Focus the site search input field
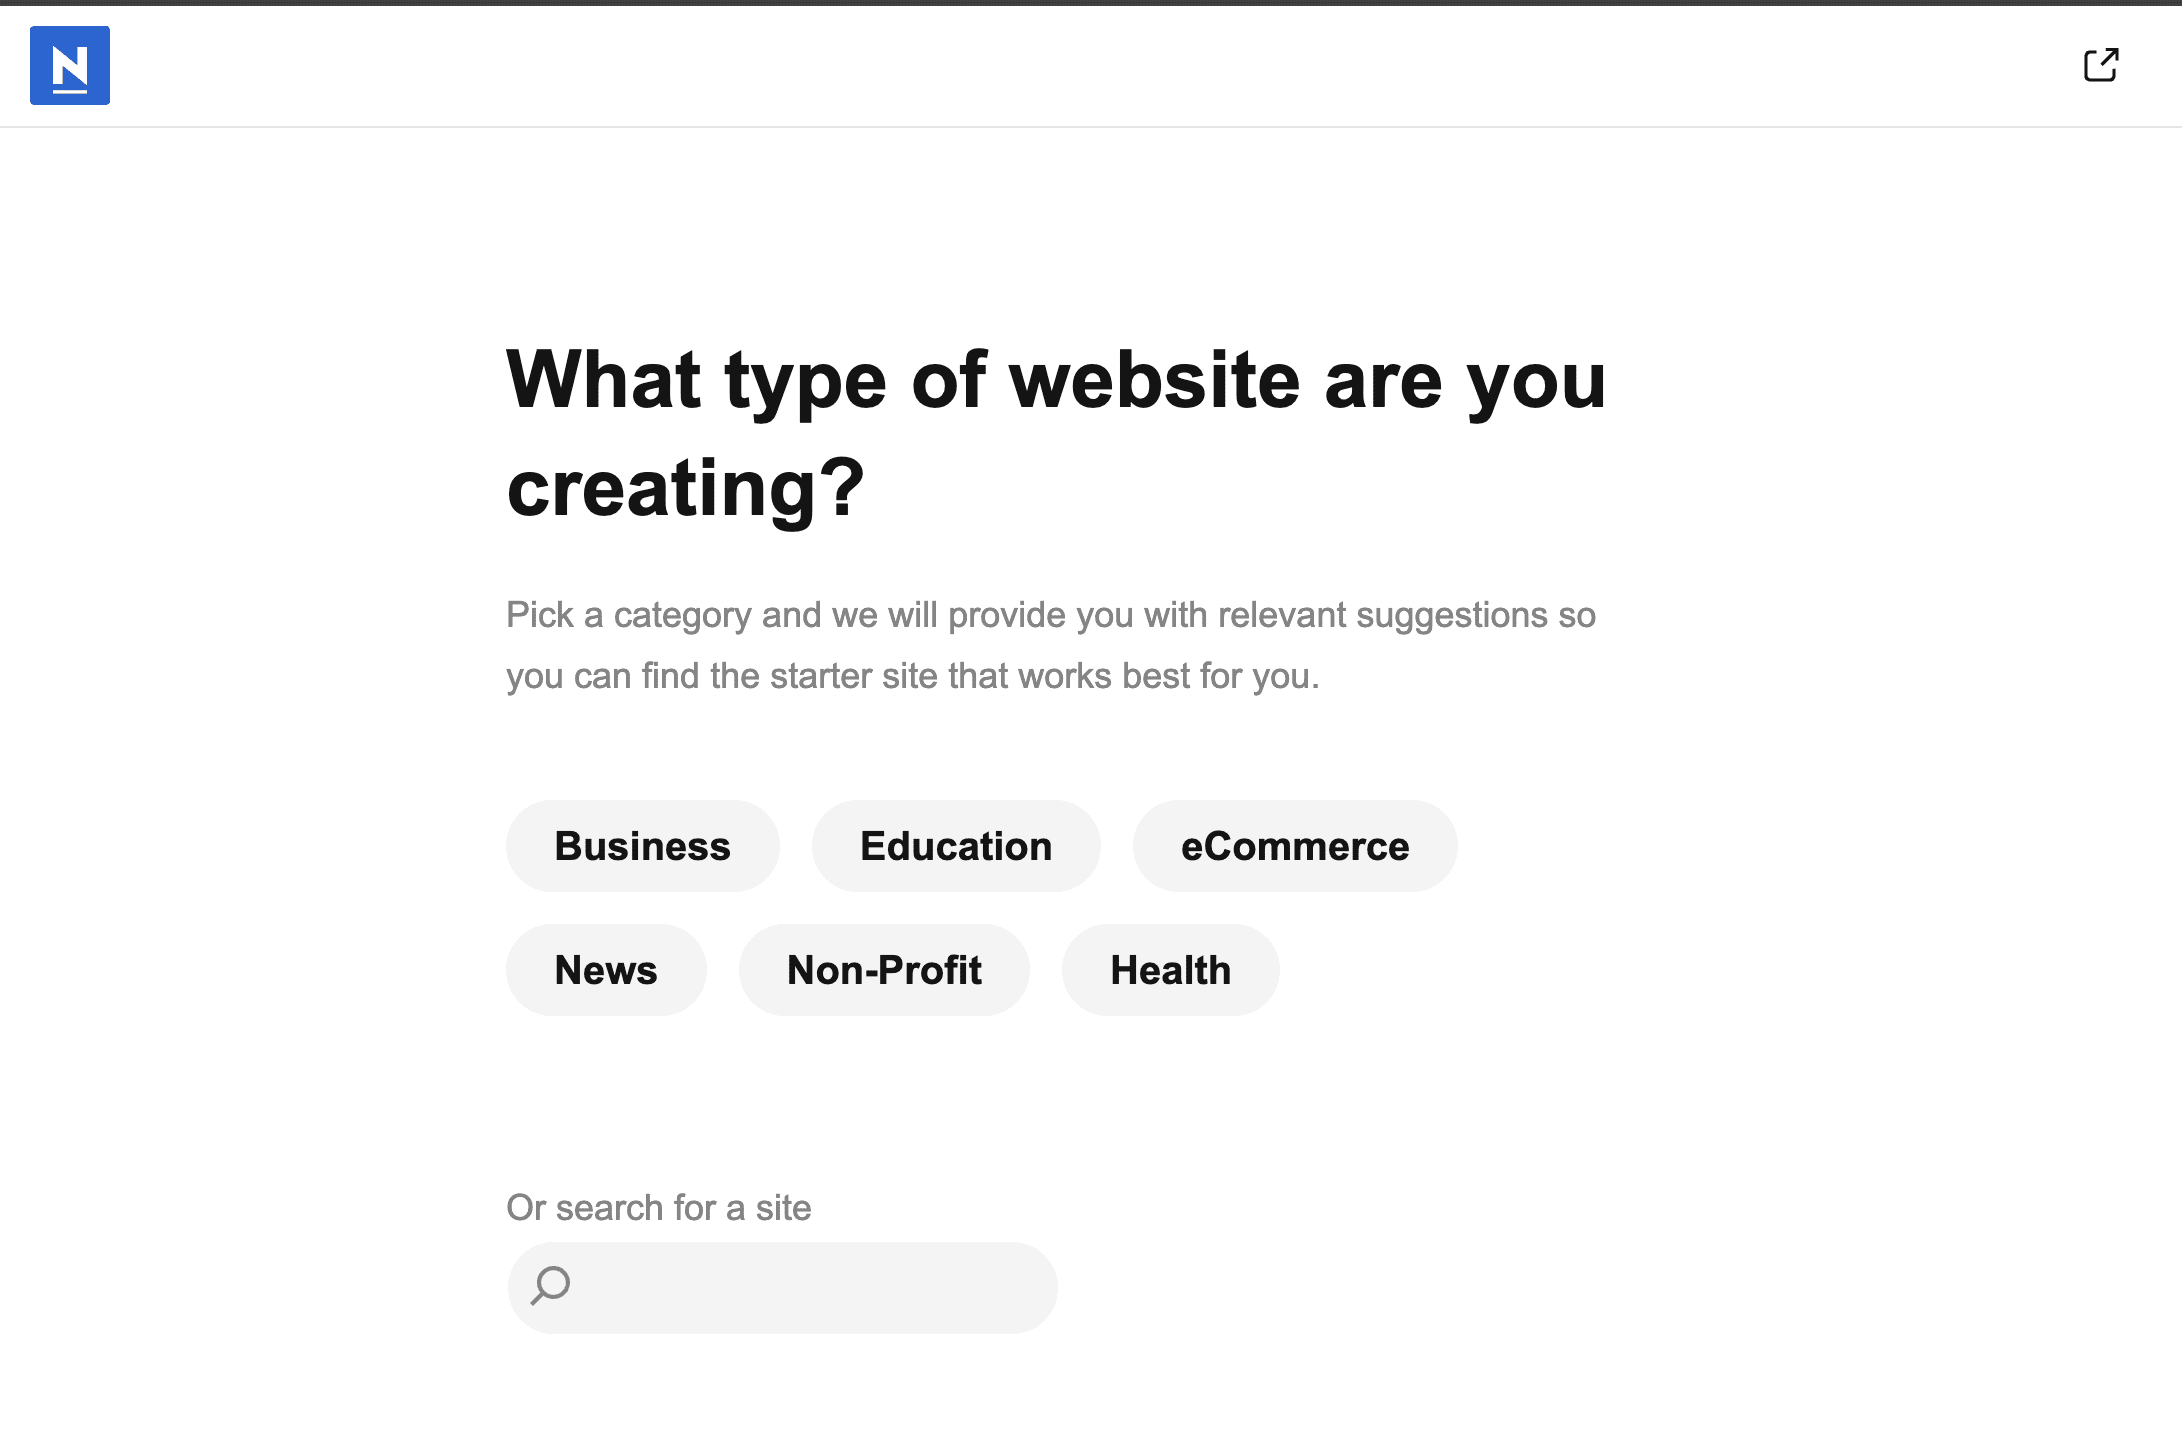 (x=800, y=1288)
